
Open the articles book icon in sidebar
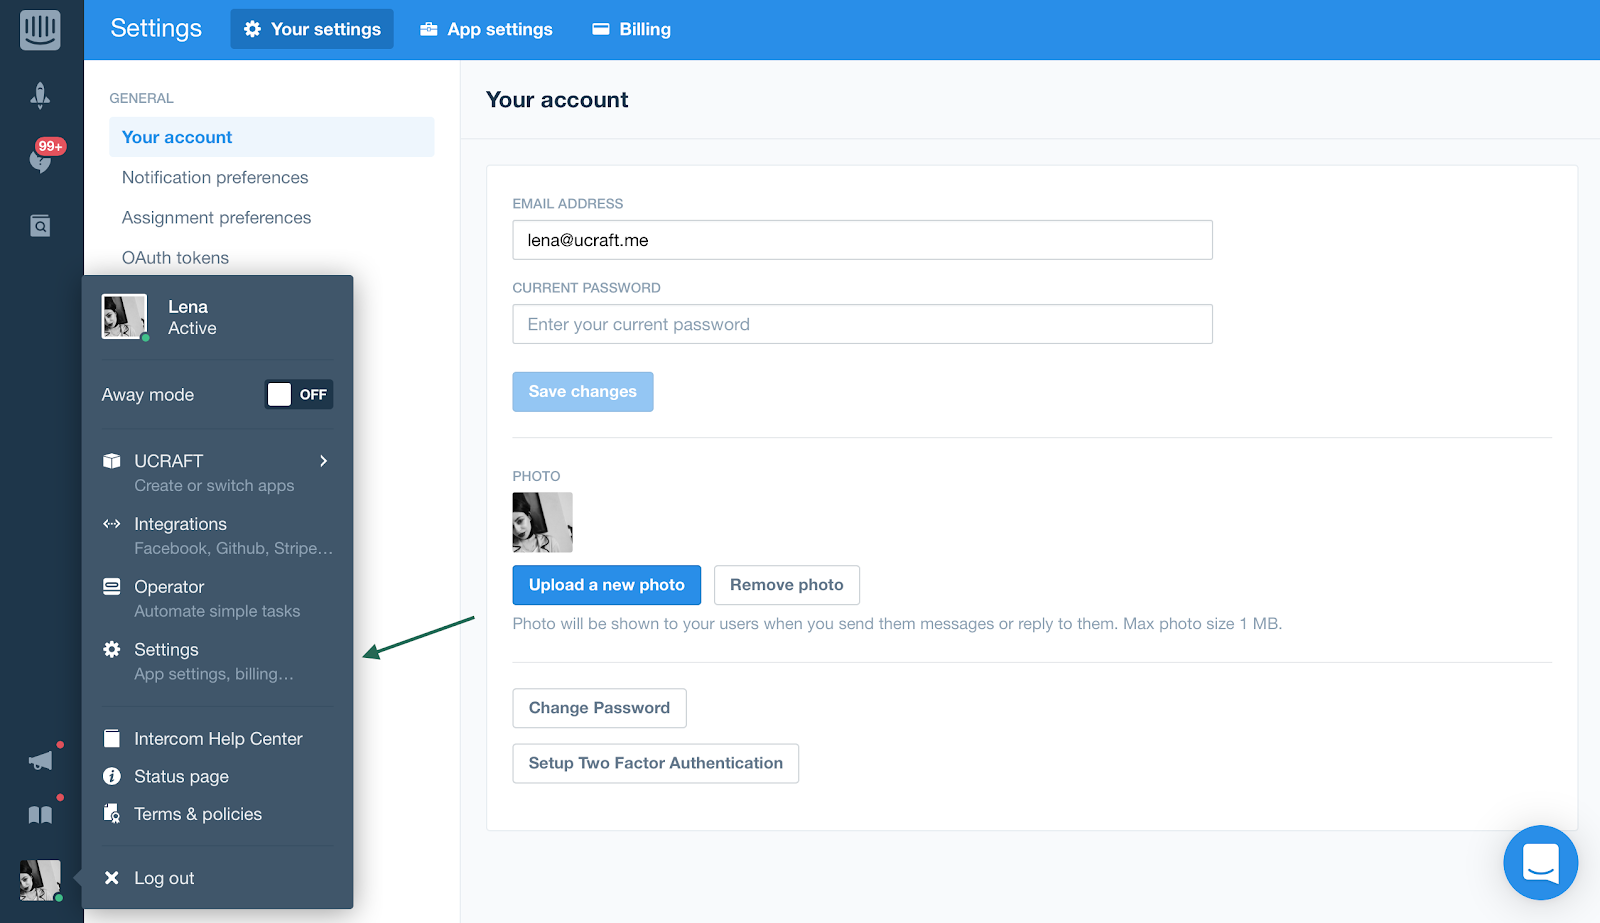click(x=40, y=815)
